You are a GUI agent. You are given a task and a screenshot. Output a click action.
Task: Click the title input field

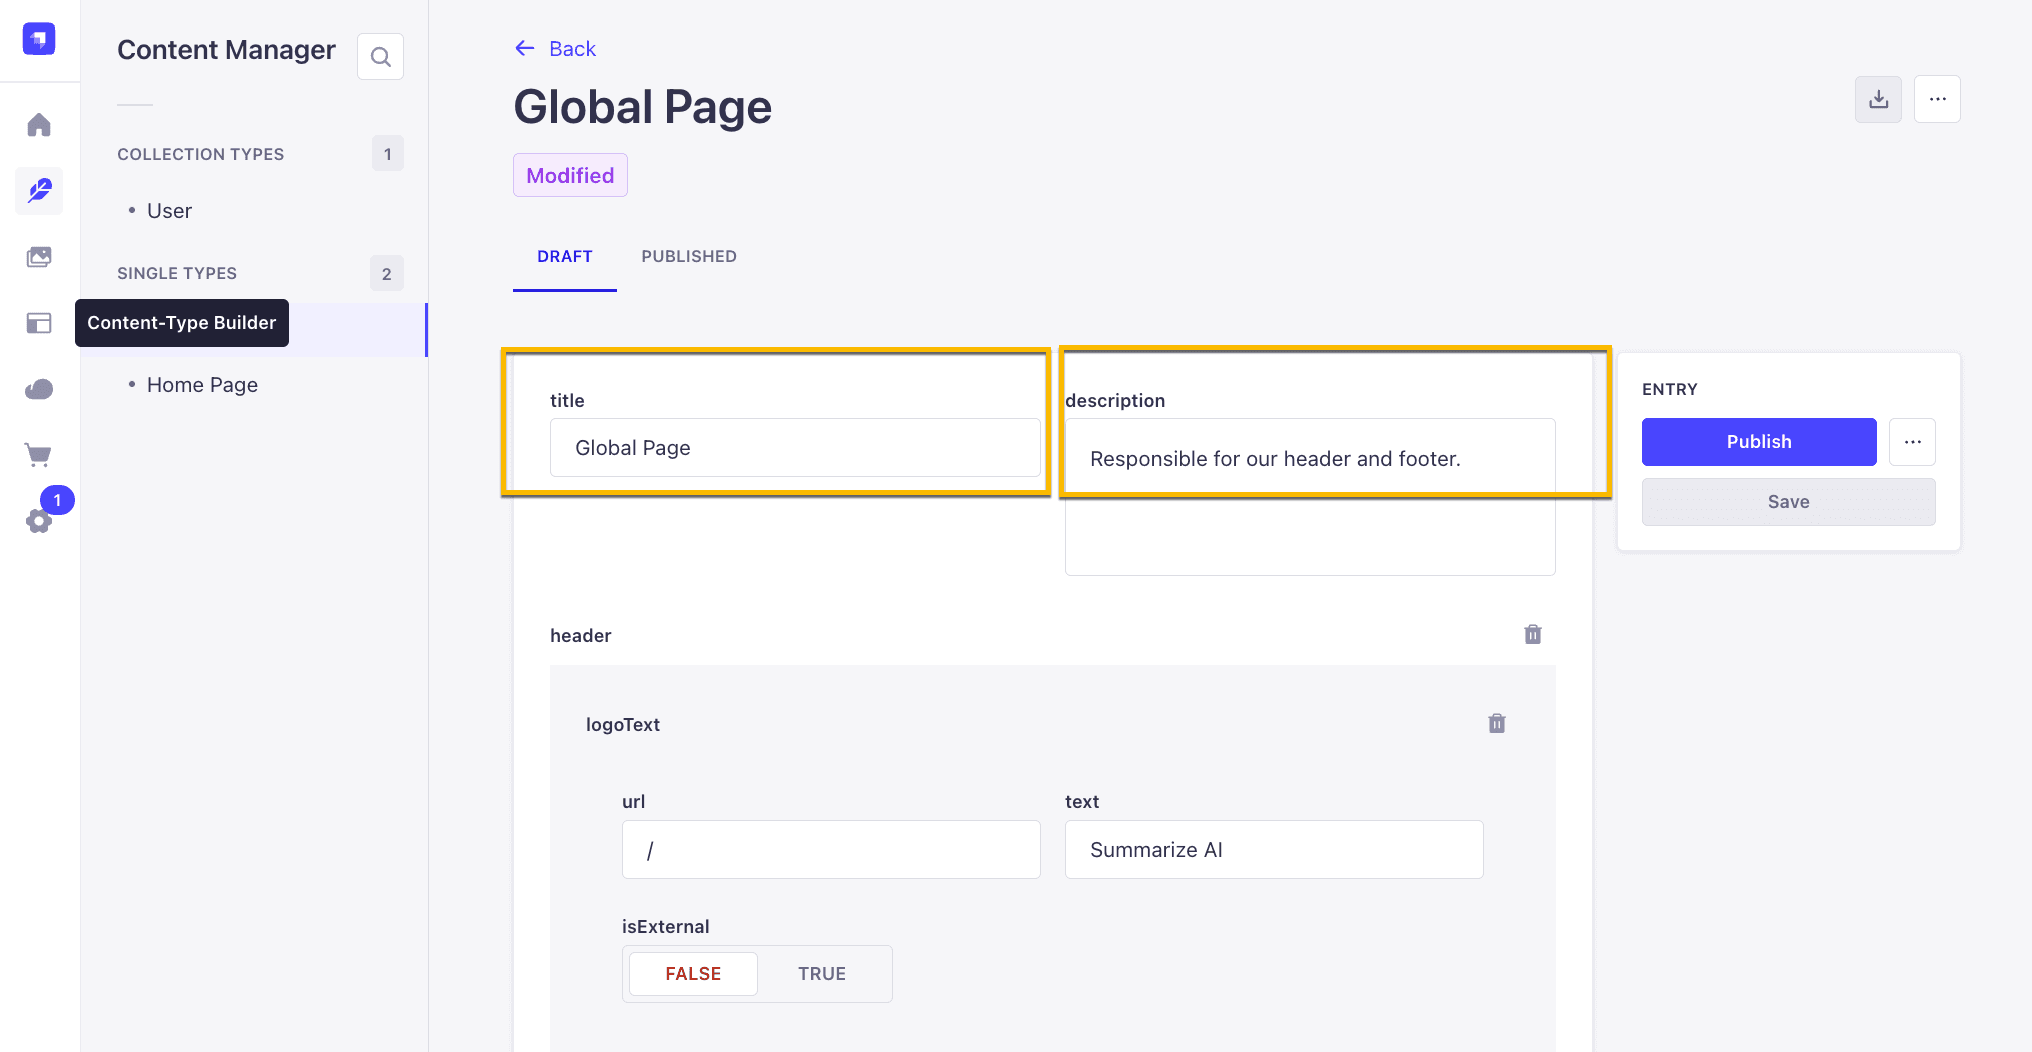795,448
